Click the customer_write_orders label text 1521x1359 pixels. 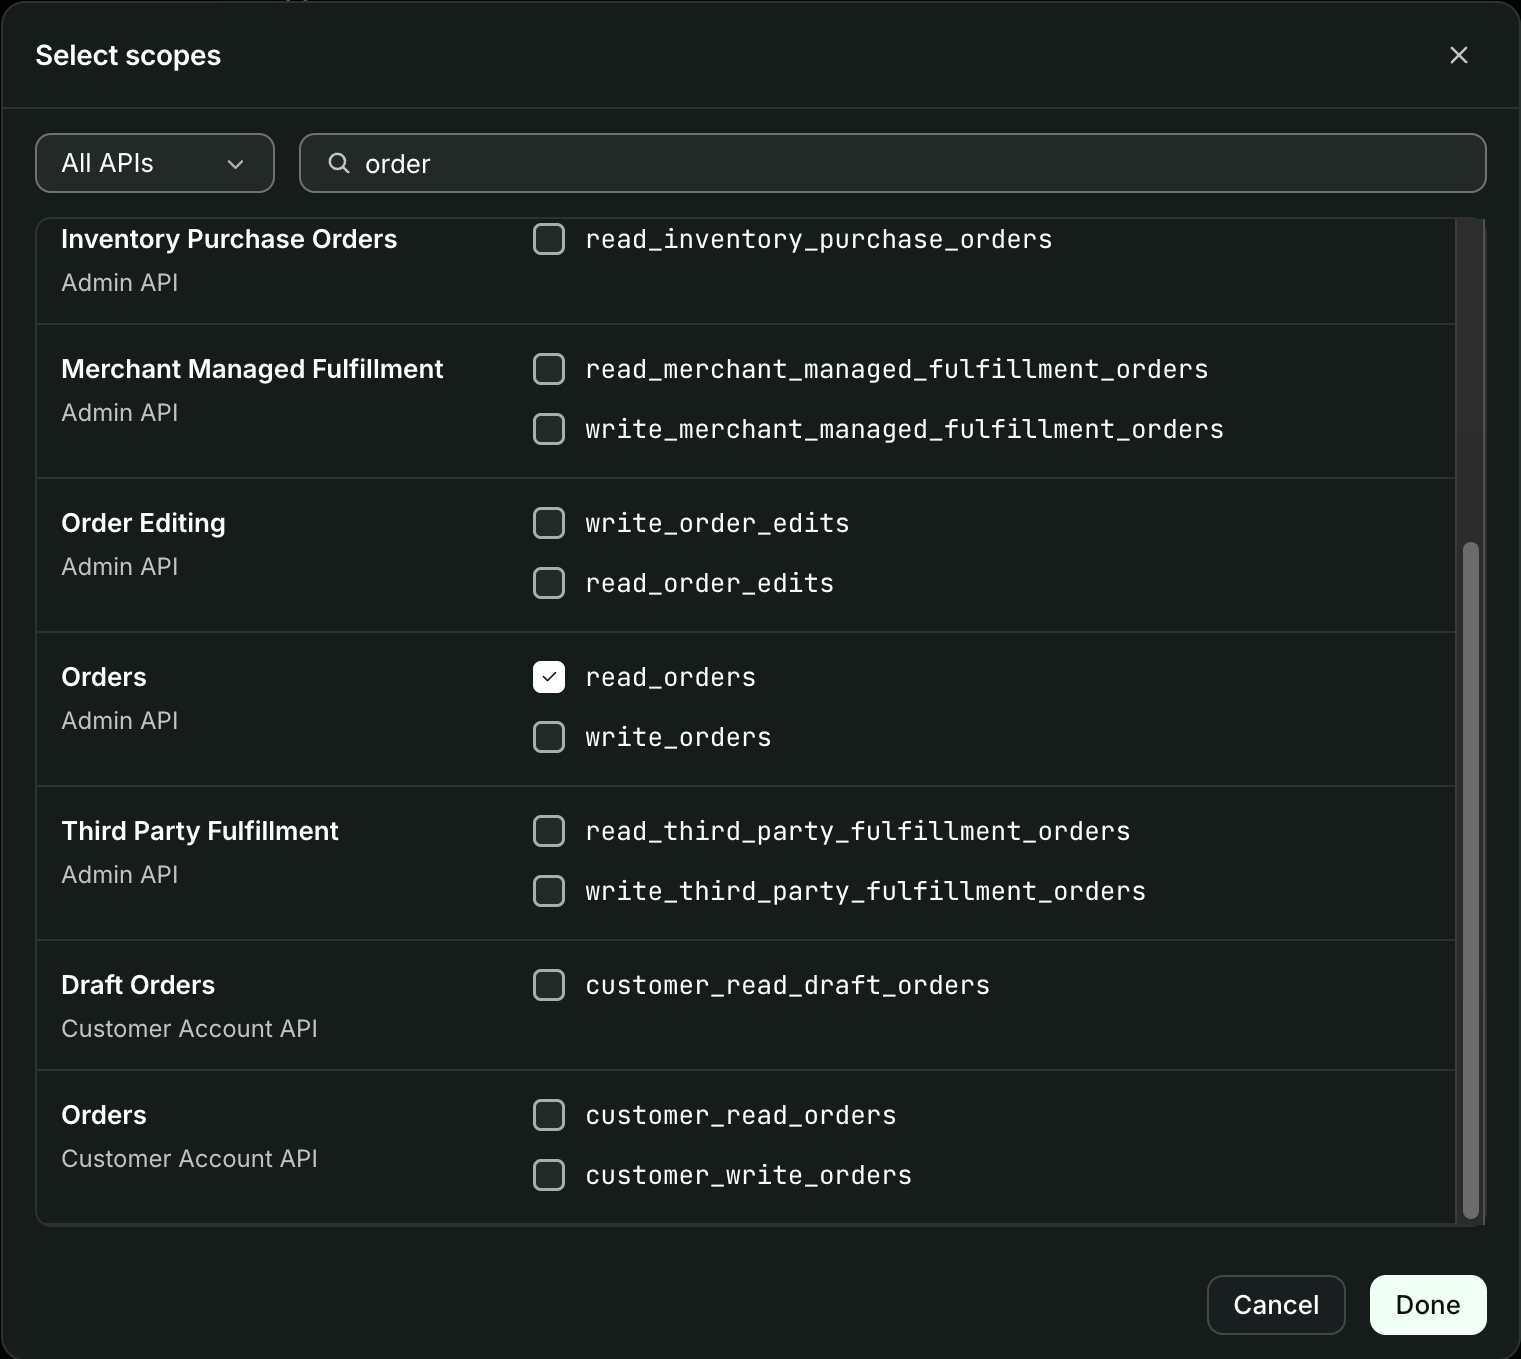748,1175
